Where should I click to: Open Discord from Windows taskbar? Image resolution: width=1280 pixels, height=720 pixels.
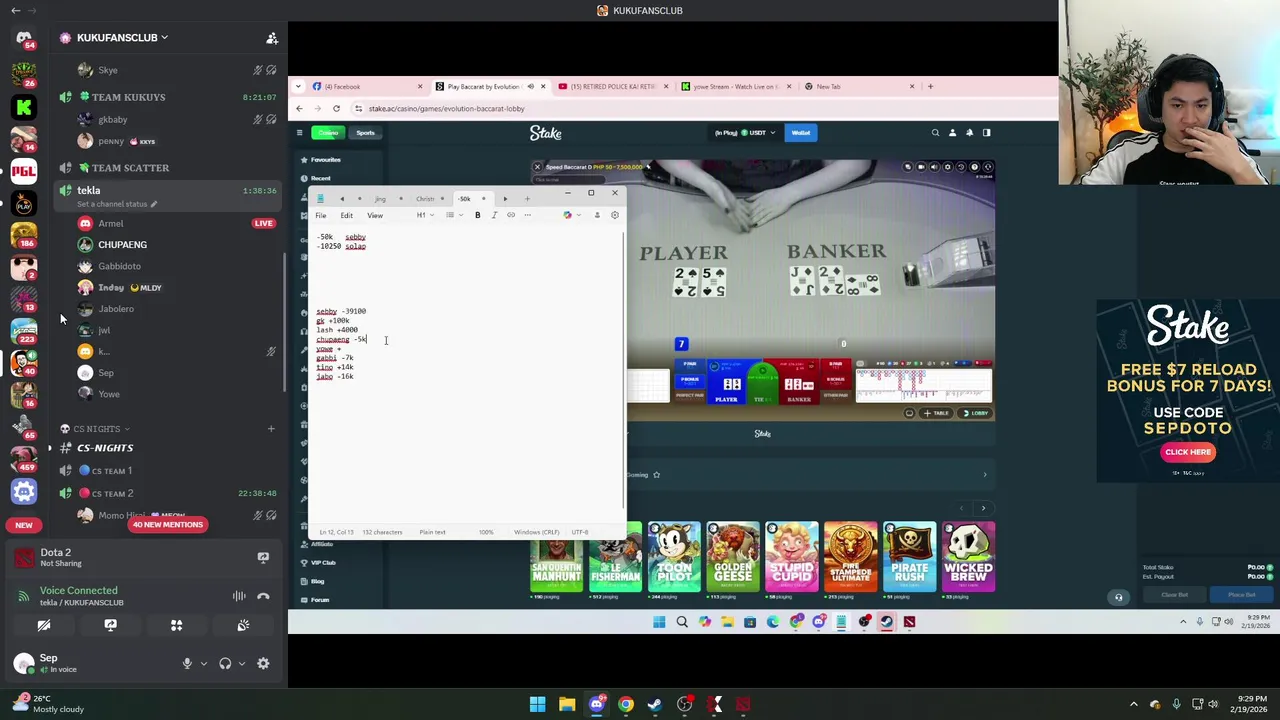tap(596, 704)
